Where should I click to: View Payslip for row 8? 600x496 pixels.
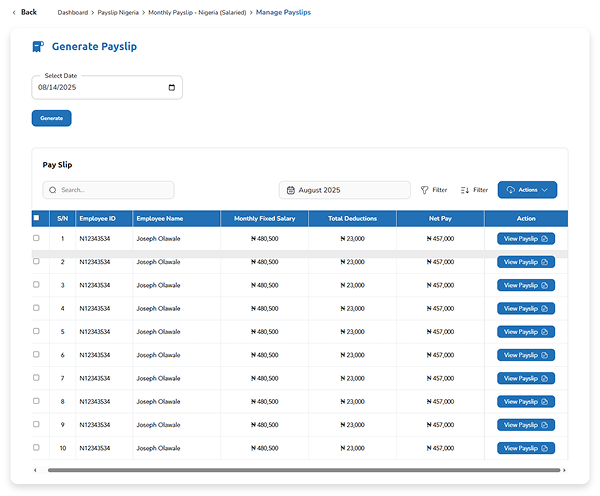526,401
